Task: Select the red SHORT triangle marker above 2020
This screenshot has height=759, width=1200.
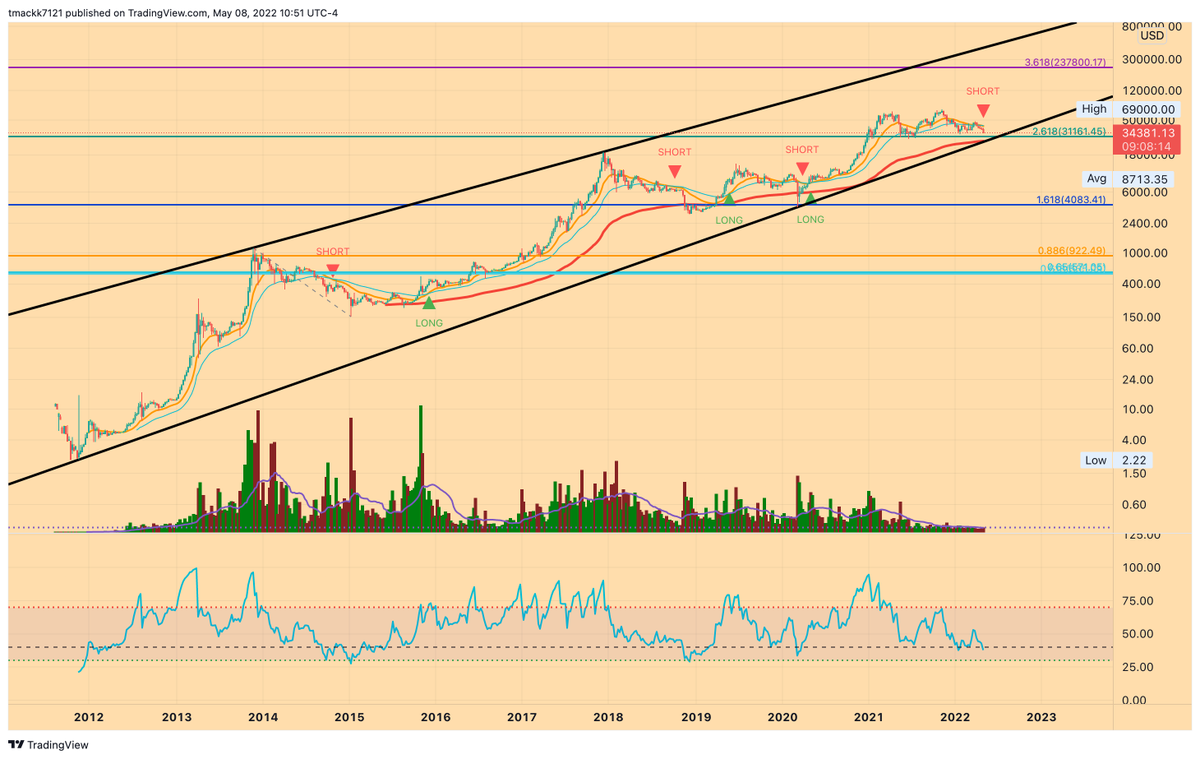Action: (802, 169)
